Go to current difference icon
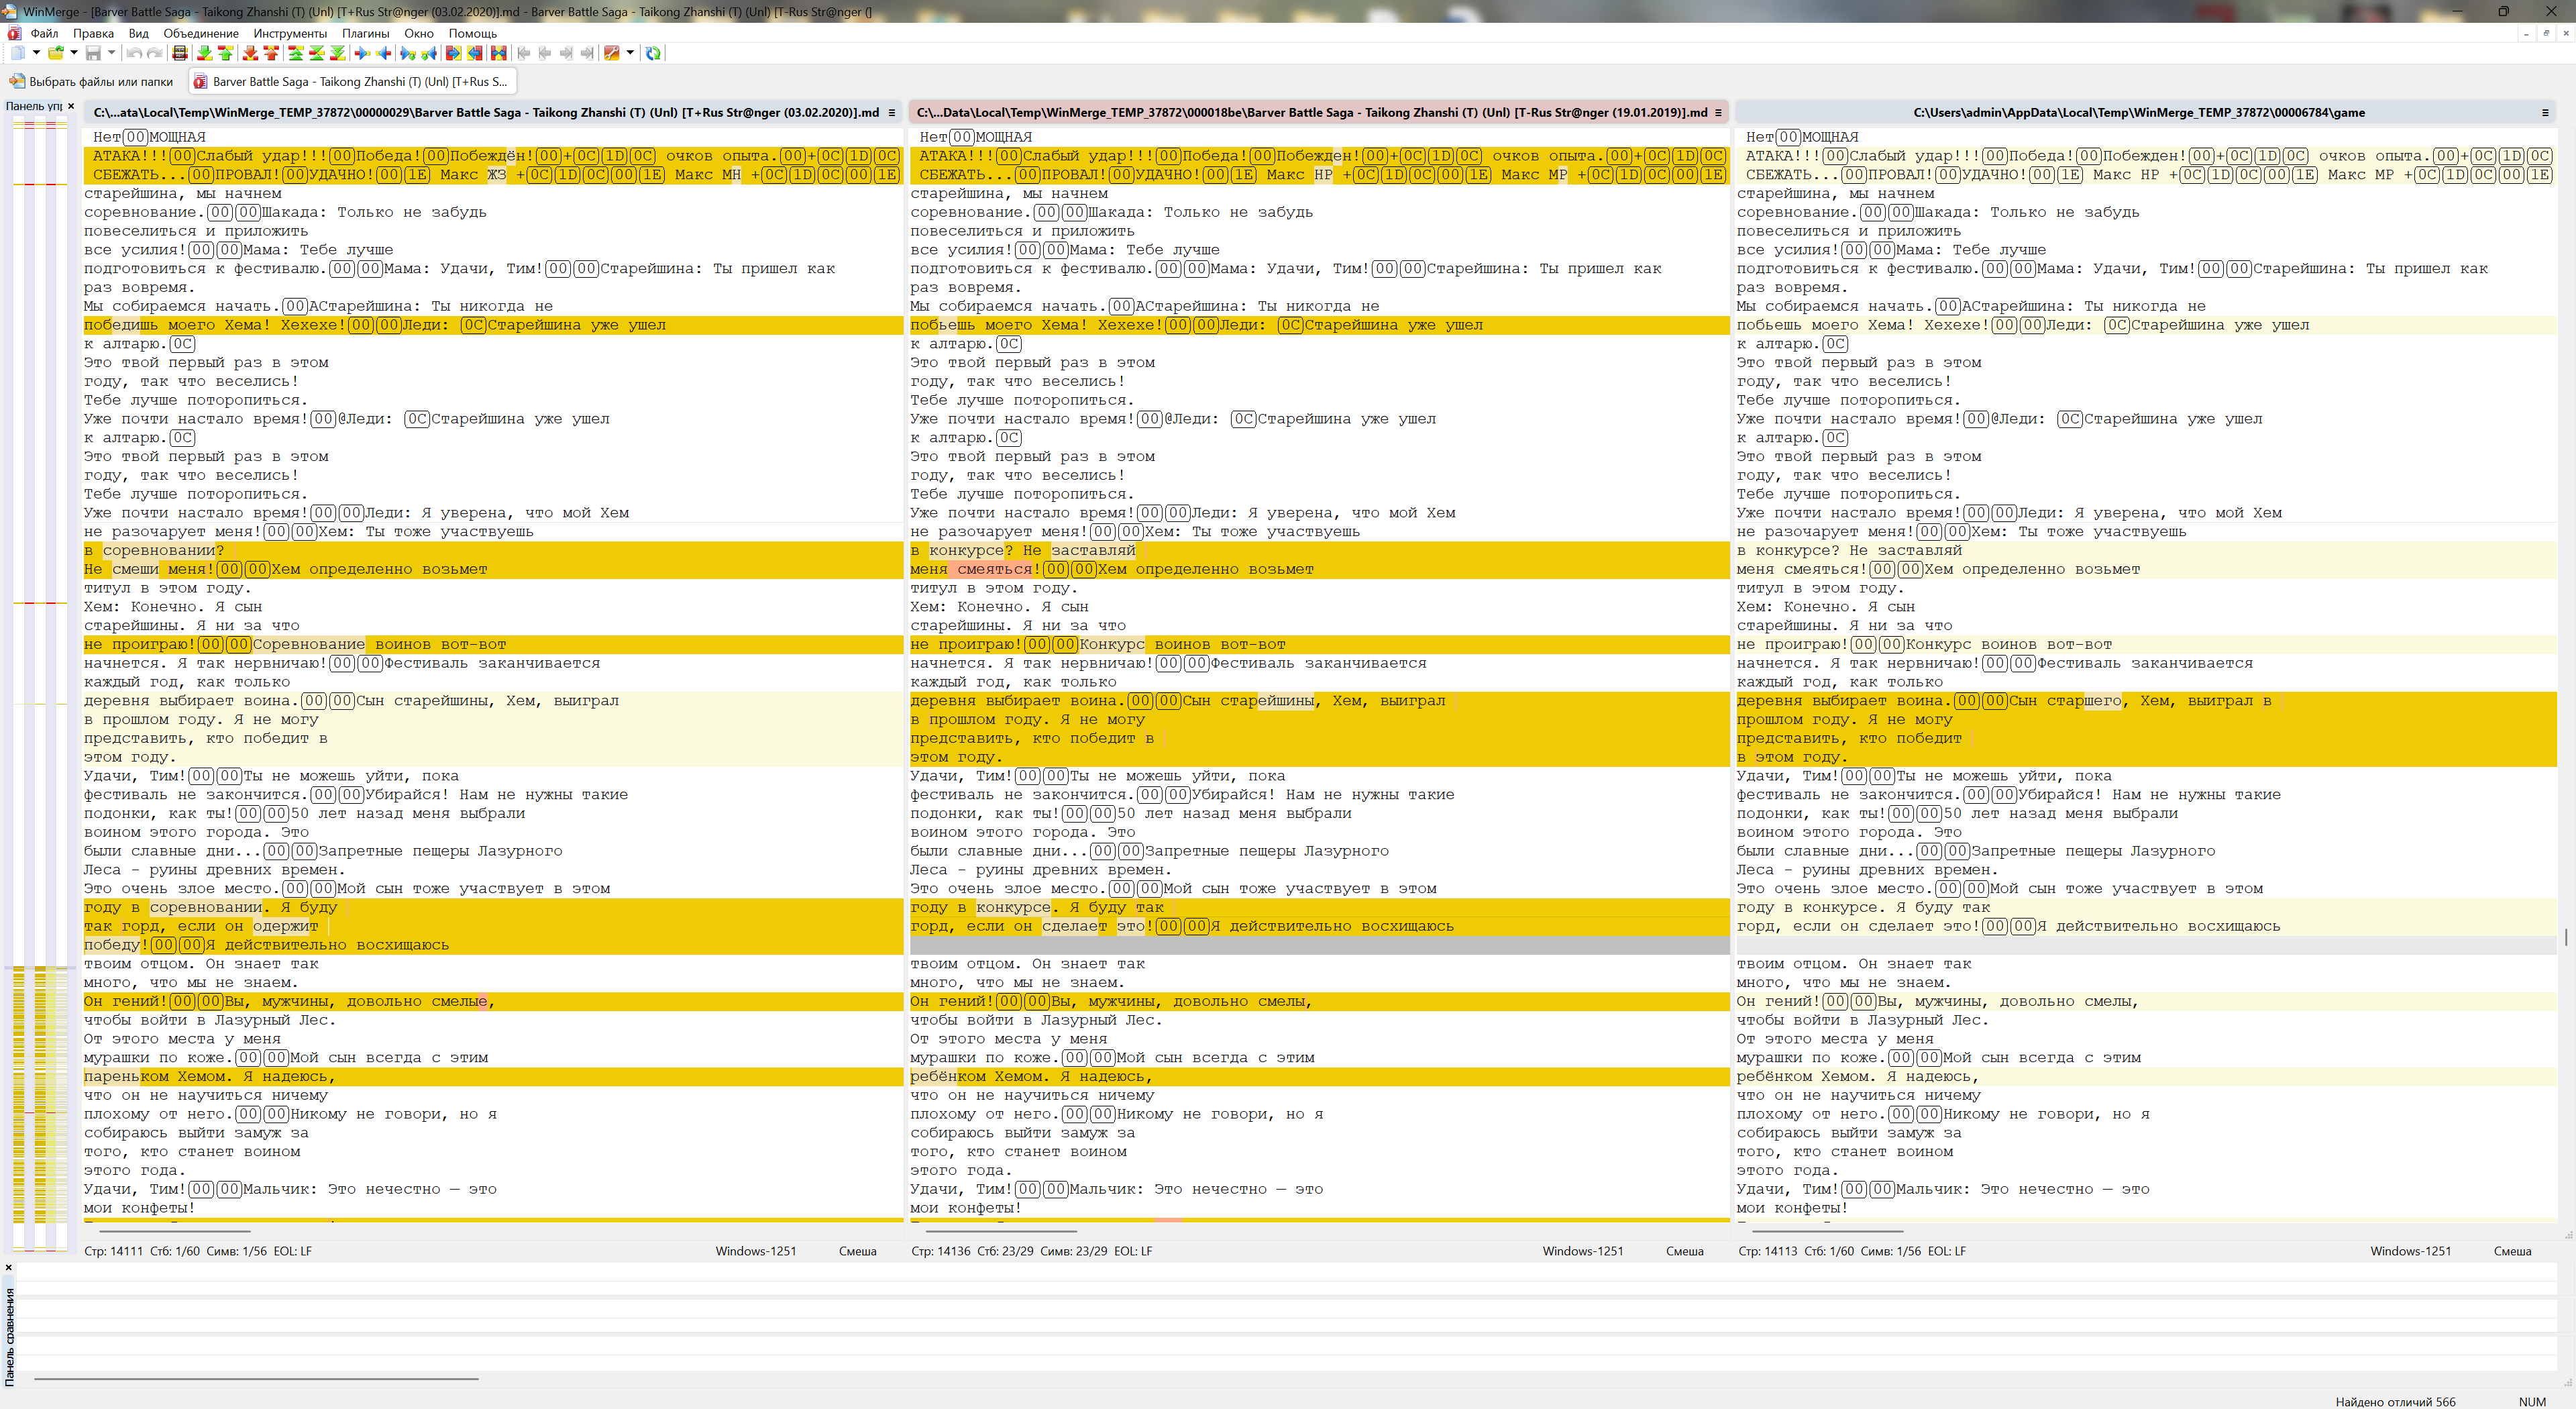This screenshot has height=1409, width=2576. point(317,53)
